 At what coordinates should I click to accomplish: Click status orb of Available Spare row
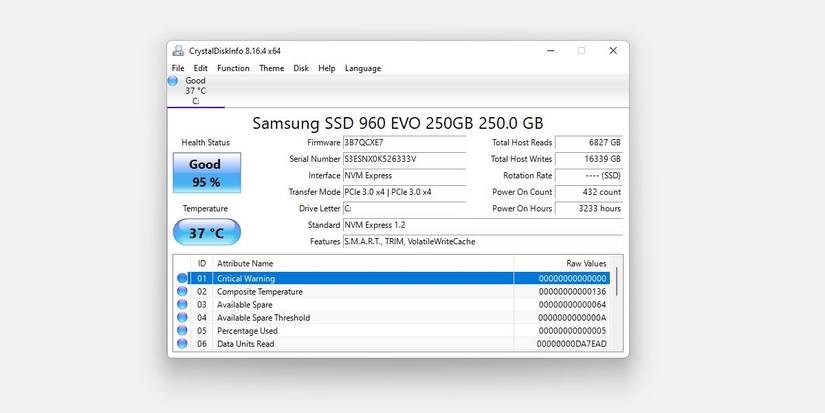click(182, 305)
